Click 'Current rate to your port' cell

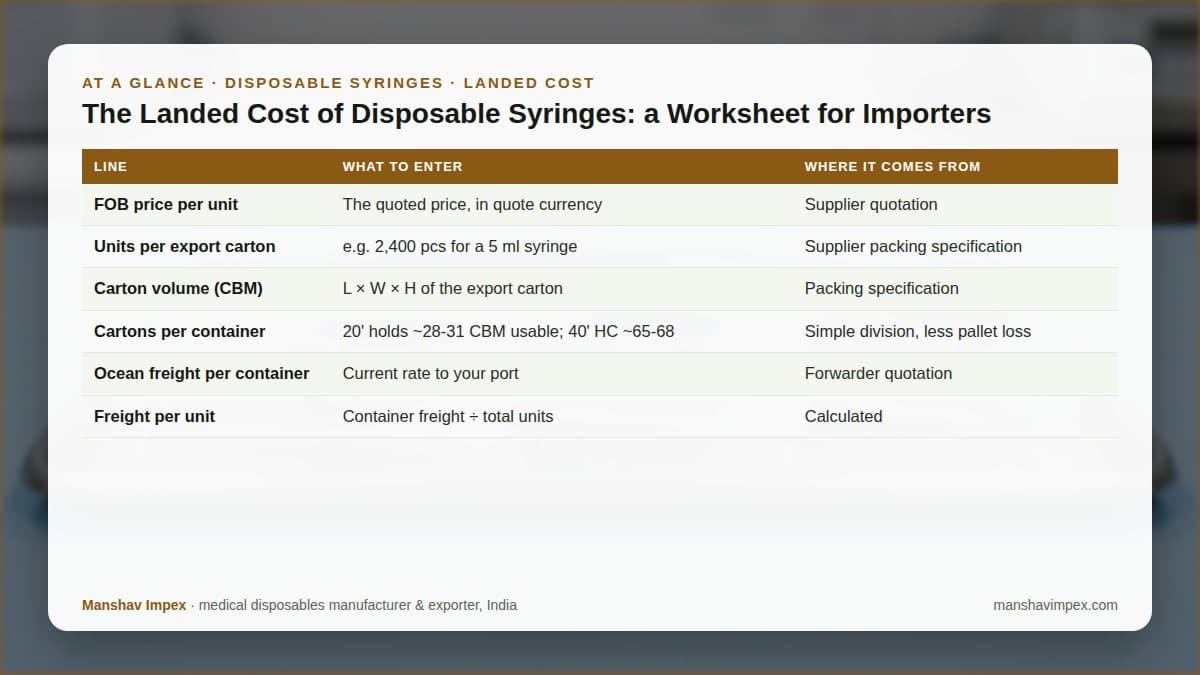pos(430,373)
